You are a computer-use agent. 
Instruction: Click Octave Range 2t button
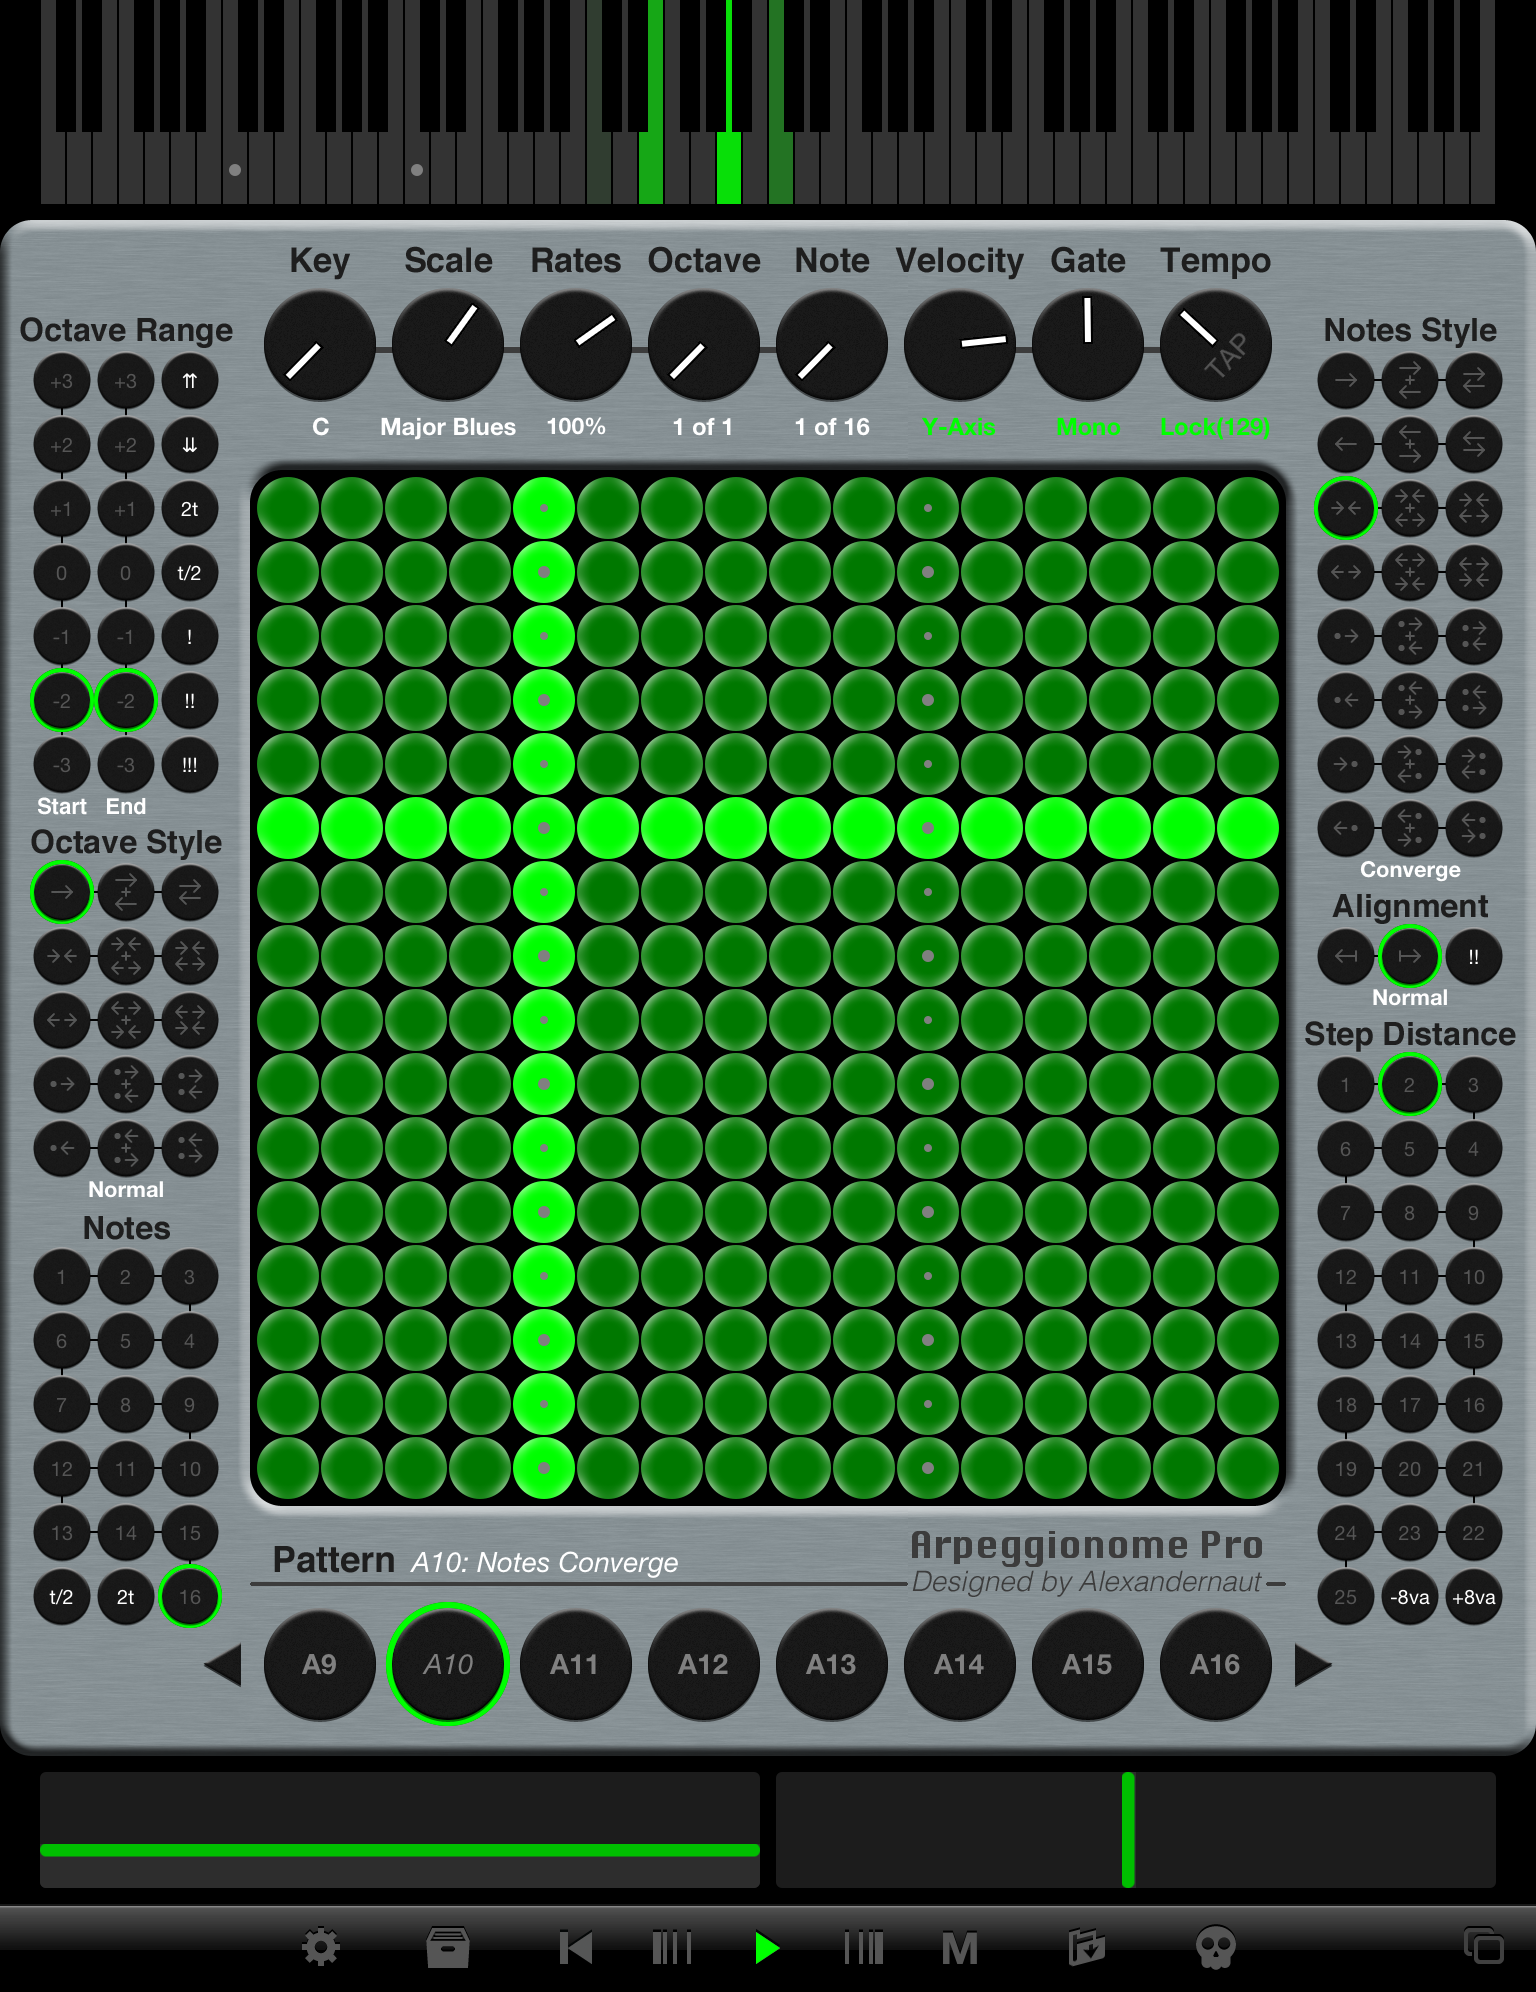(x=189, y=509)
